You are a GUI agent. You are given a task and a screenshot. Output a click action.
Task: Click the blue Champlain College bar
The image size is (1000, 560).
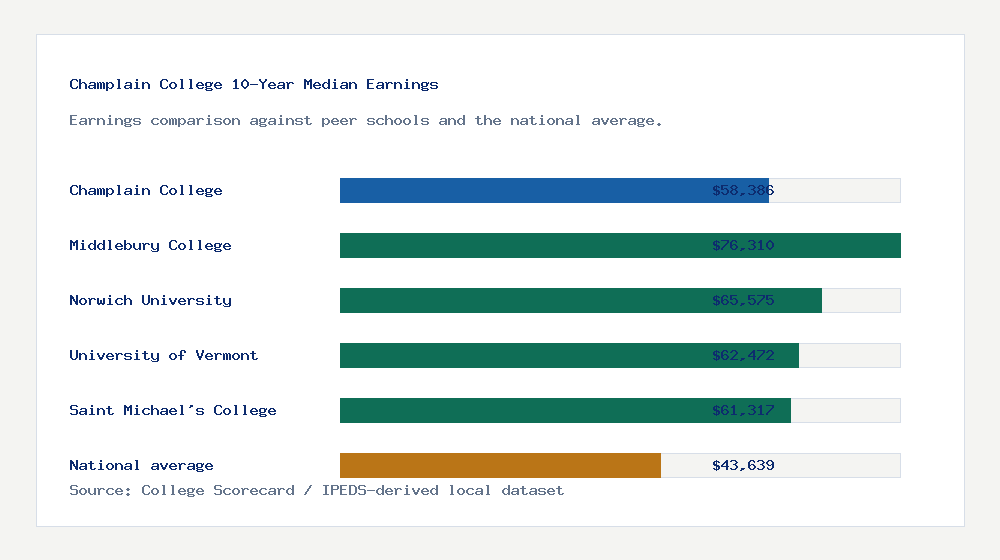click(x=554, y=191)
